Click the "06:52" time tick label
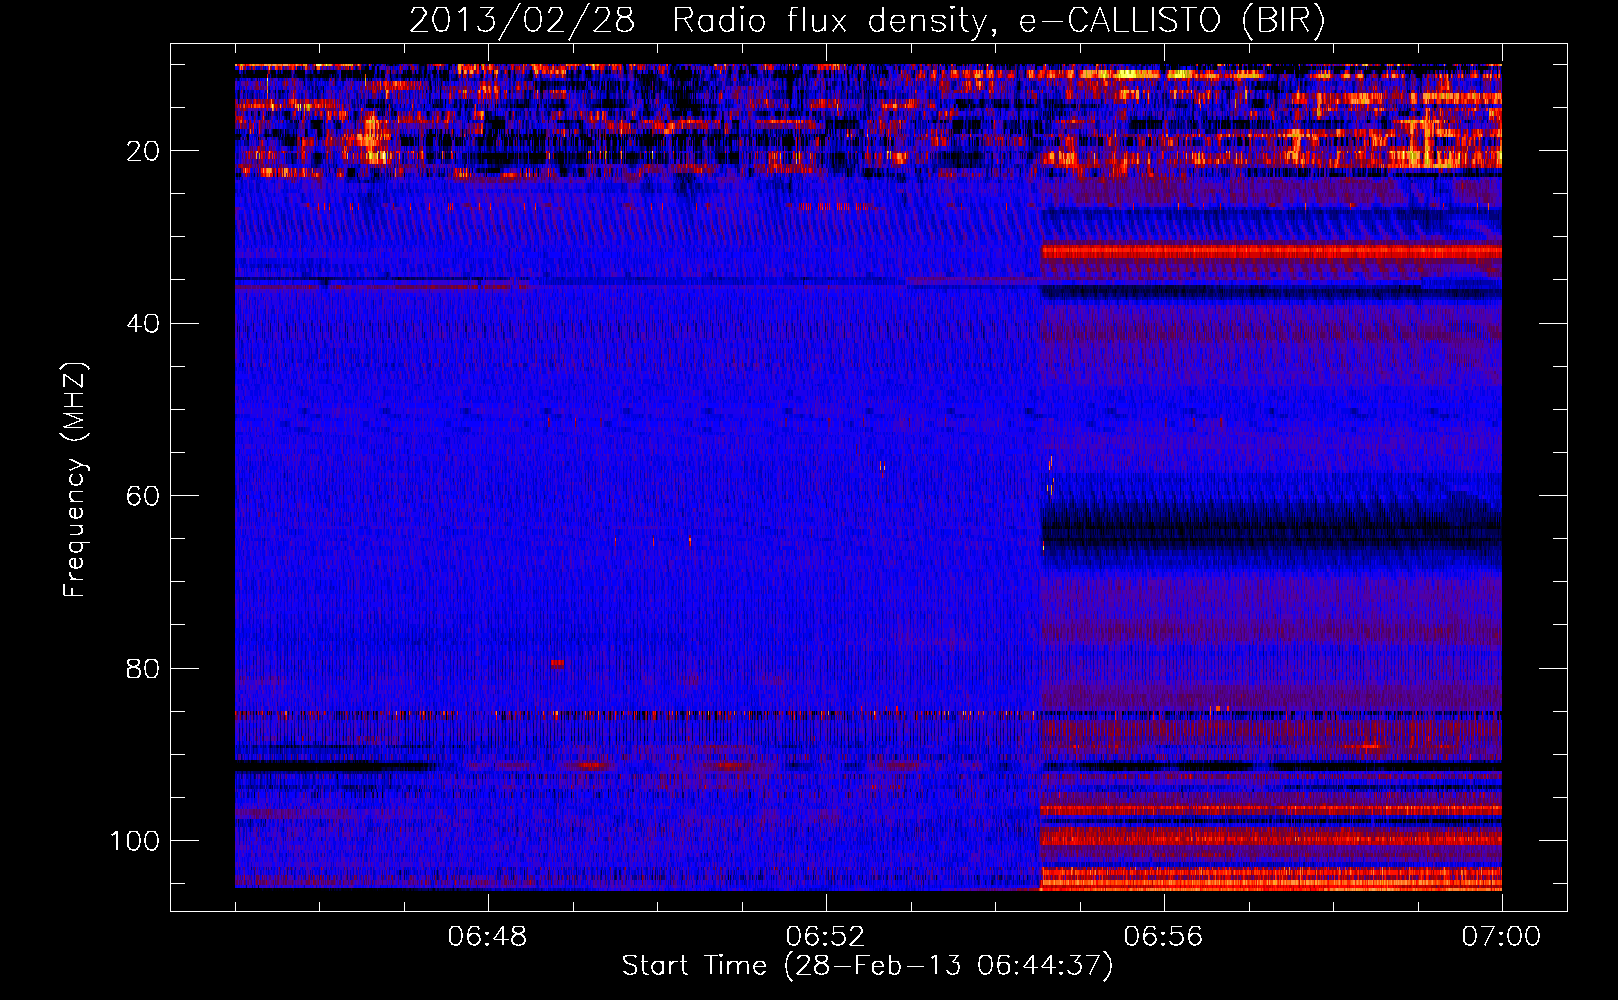Viewport: 1618px width, 1000px height. 825,937
